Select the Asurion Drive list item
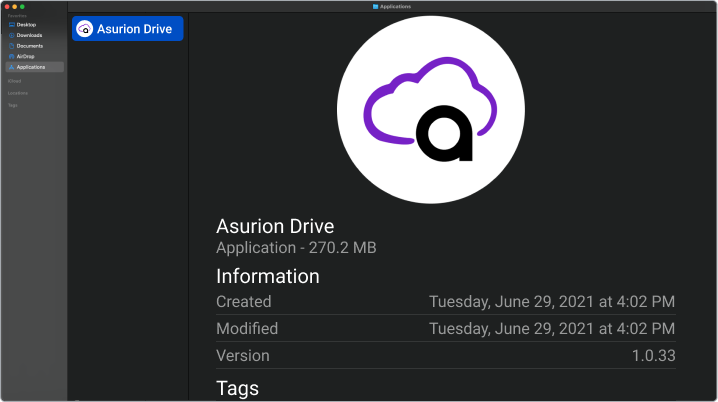The width and height of the screenshot is (718, 402). pyautogui.click(x=128, y=28)
